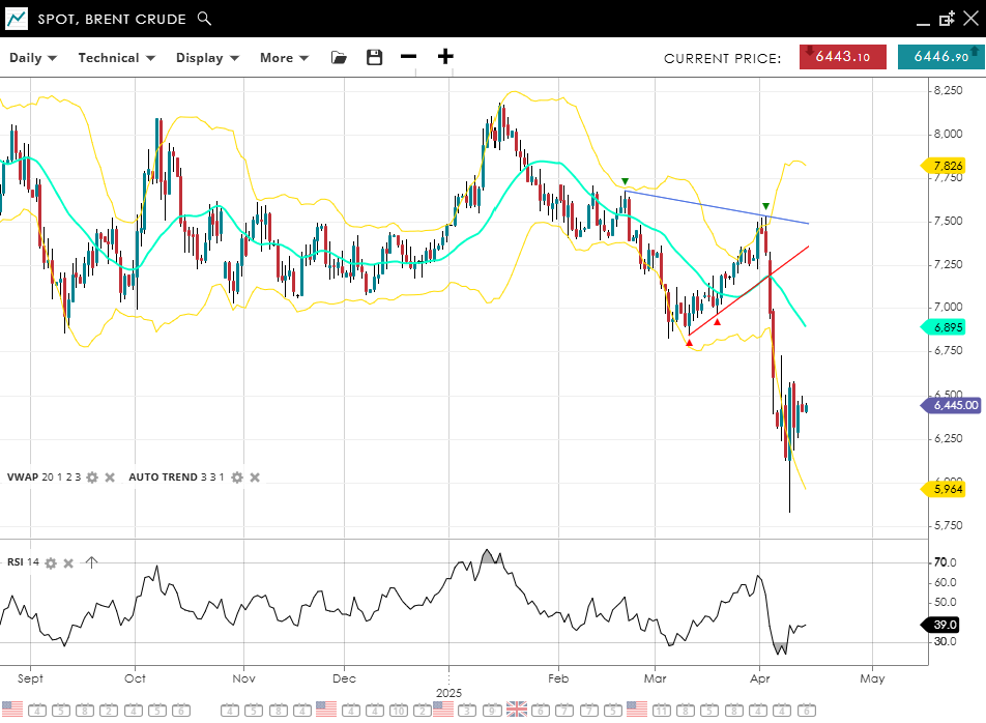Open VWAP indicator settings gear

click(x=92, y=478)
